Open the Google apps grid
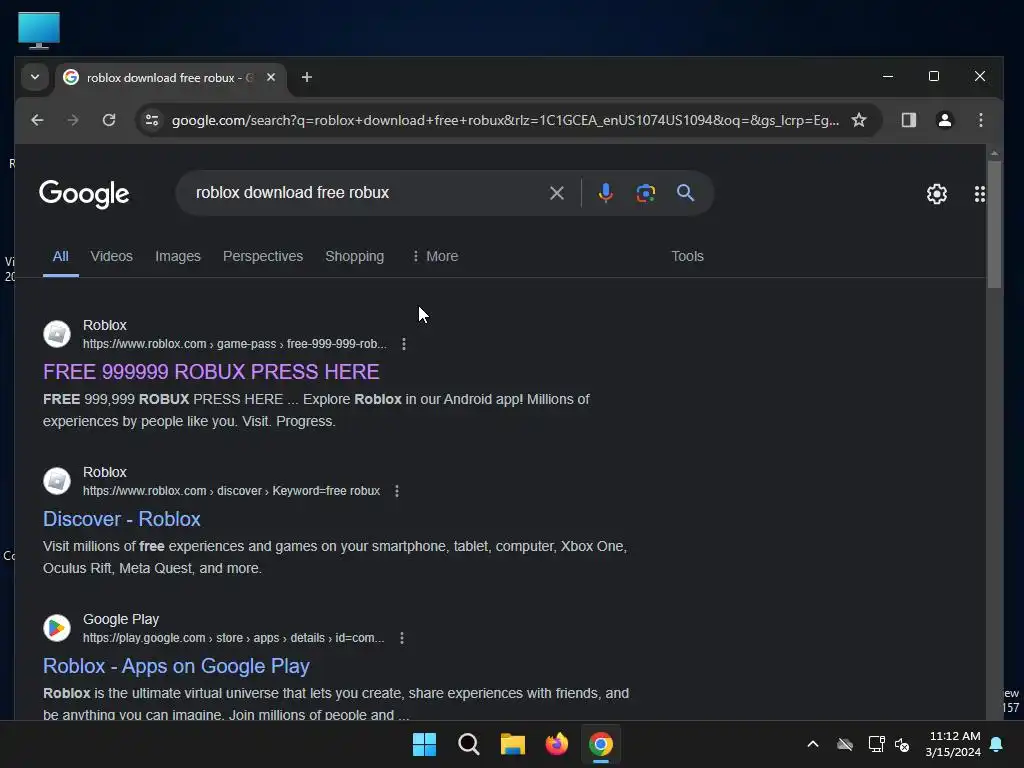This screenshot has height=768, width=1024. [x=979, y=194]
